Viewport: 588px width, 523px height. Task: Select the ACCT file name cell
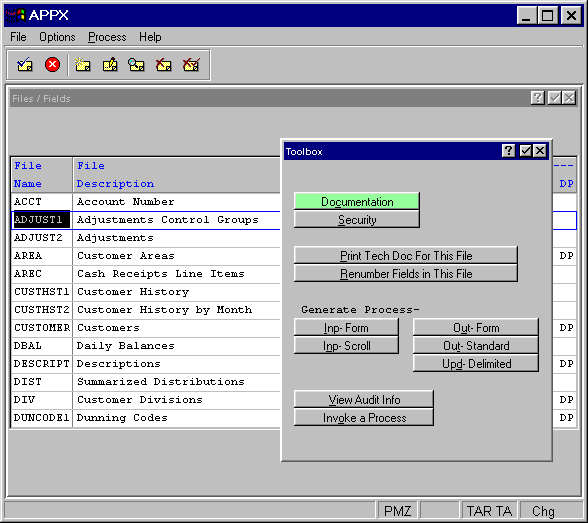41,202
